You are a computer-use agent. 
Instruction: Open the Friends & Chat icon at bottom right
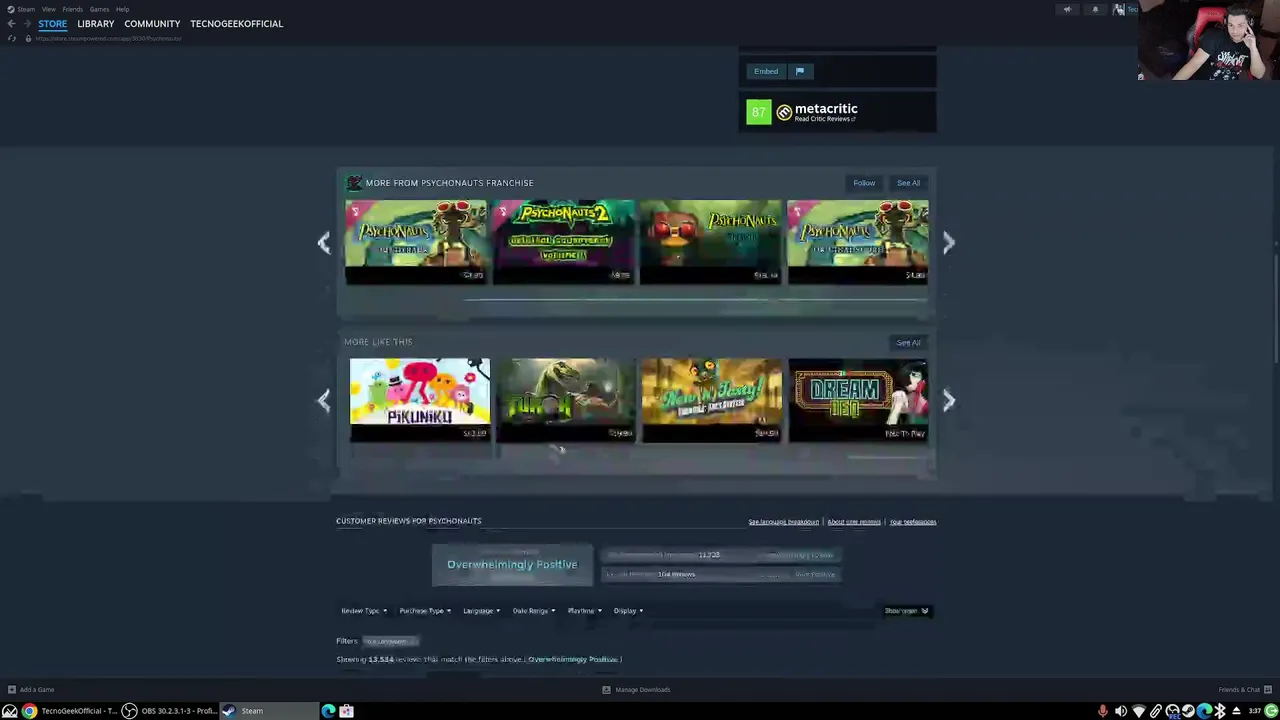click(1267, 689)
